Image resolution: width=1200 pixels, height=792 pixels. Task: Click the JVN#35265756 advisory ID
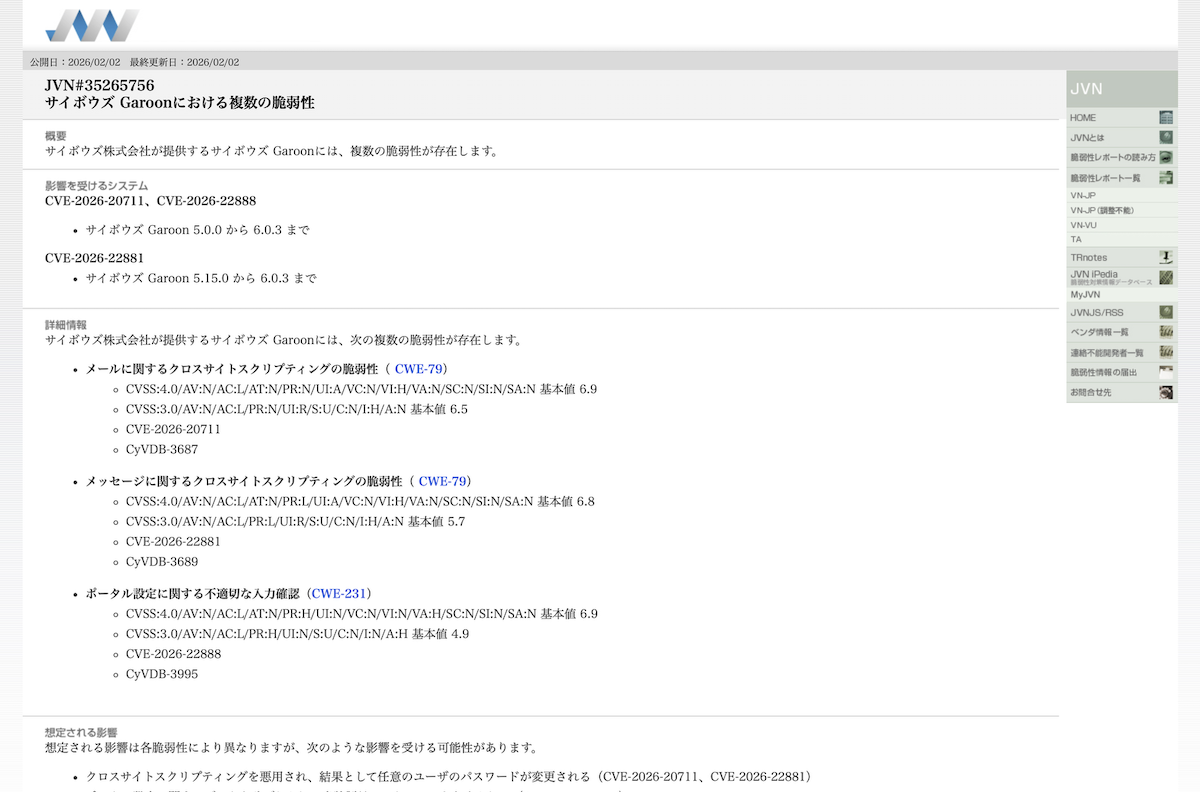click(x=99, y=85)
